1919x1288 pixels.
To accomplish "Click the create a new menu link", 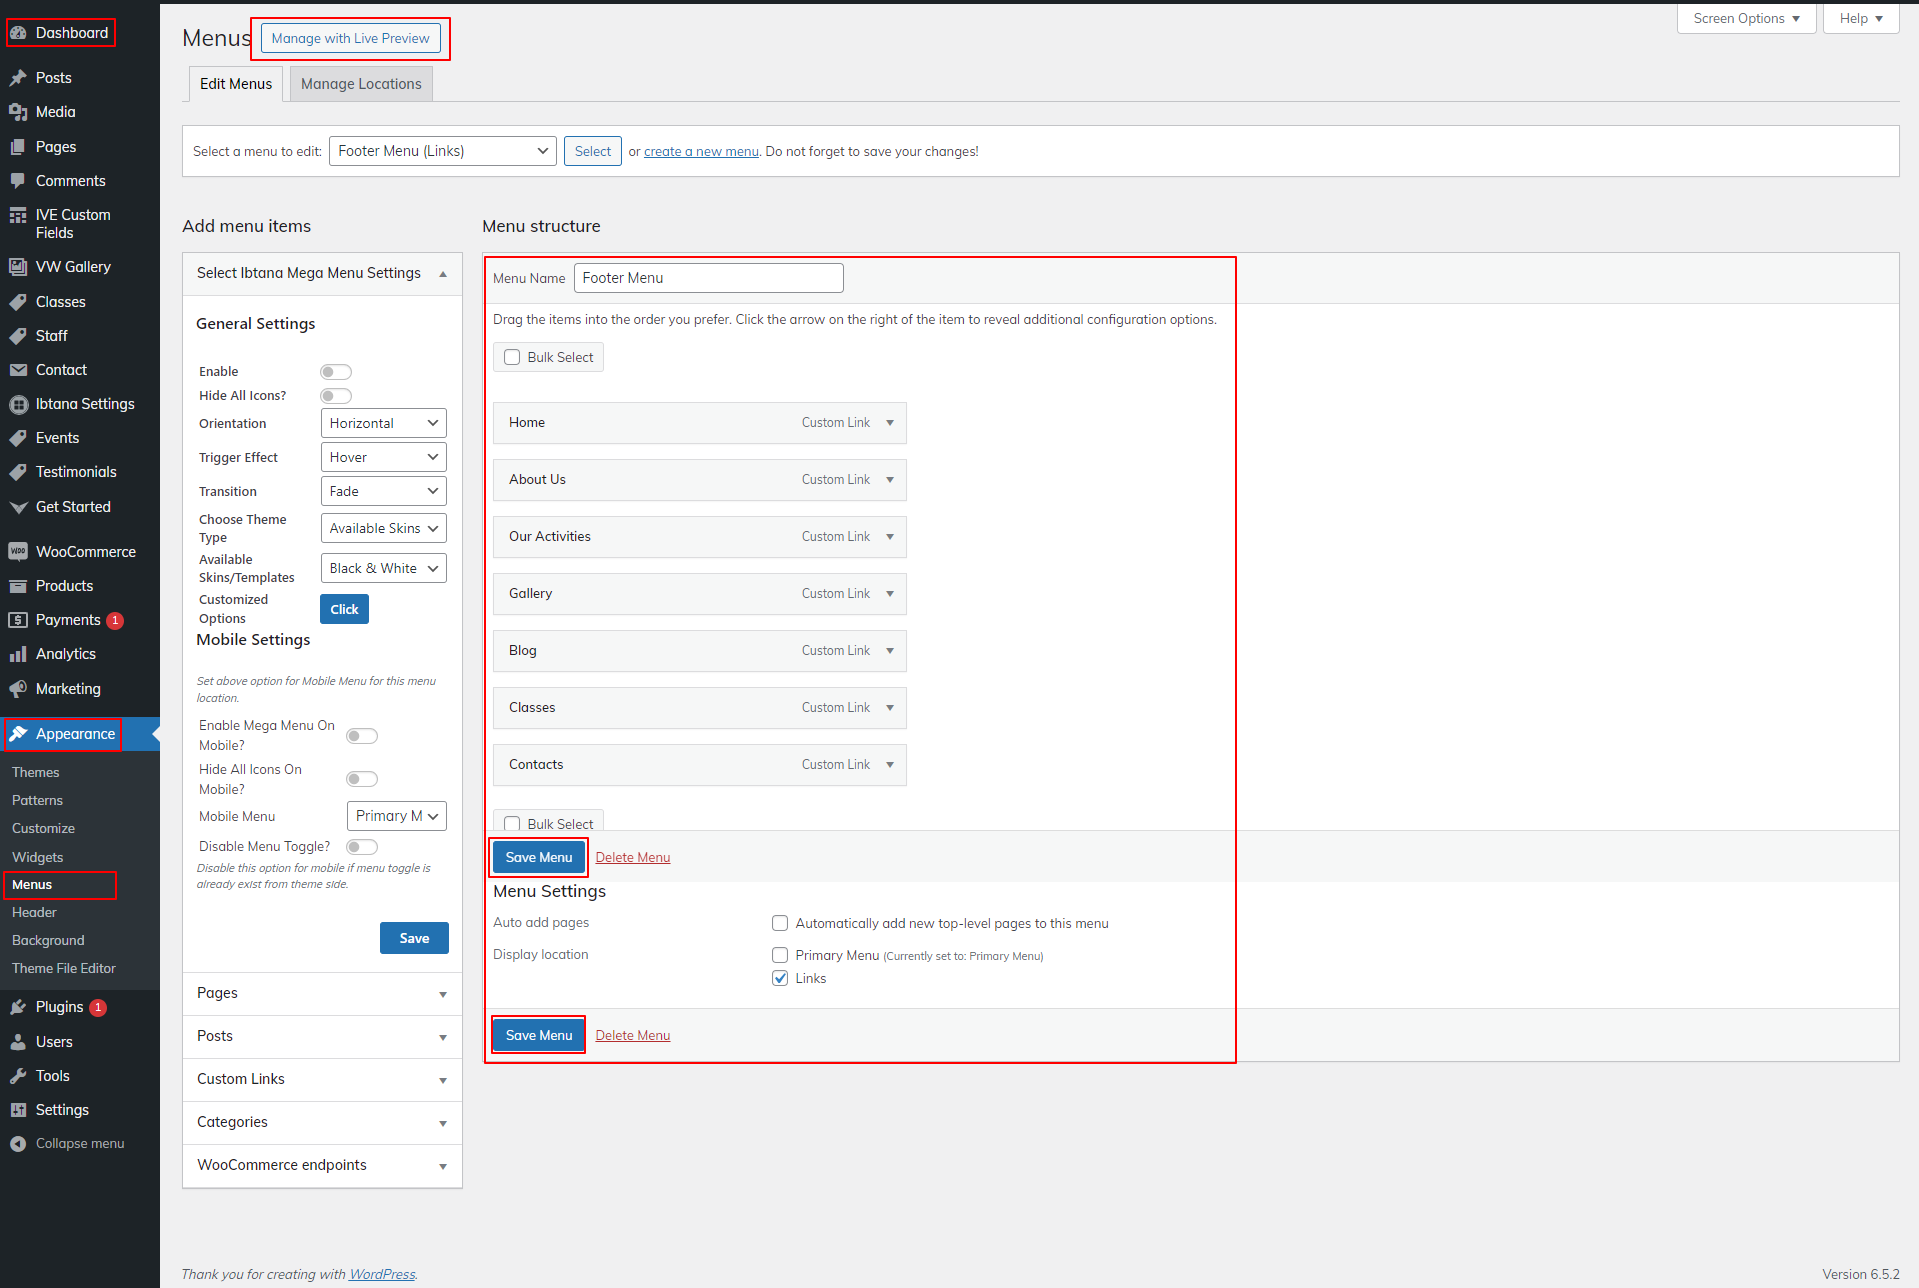I will tap(701, 152).
